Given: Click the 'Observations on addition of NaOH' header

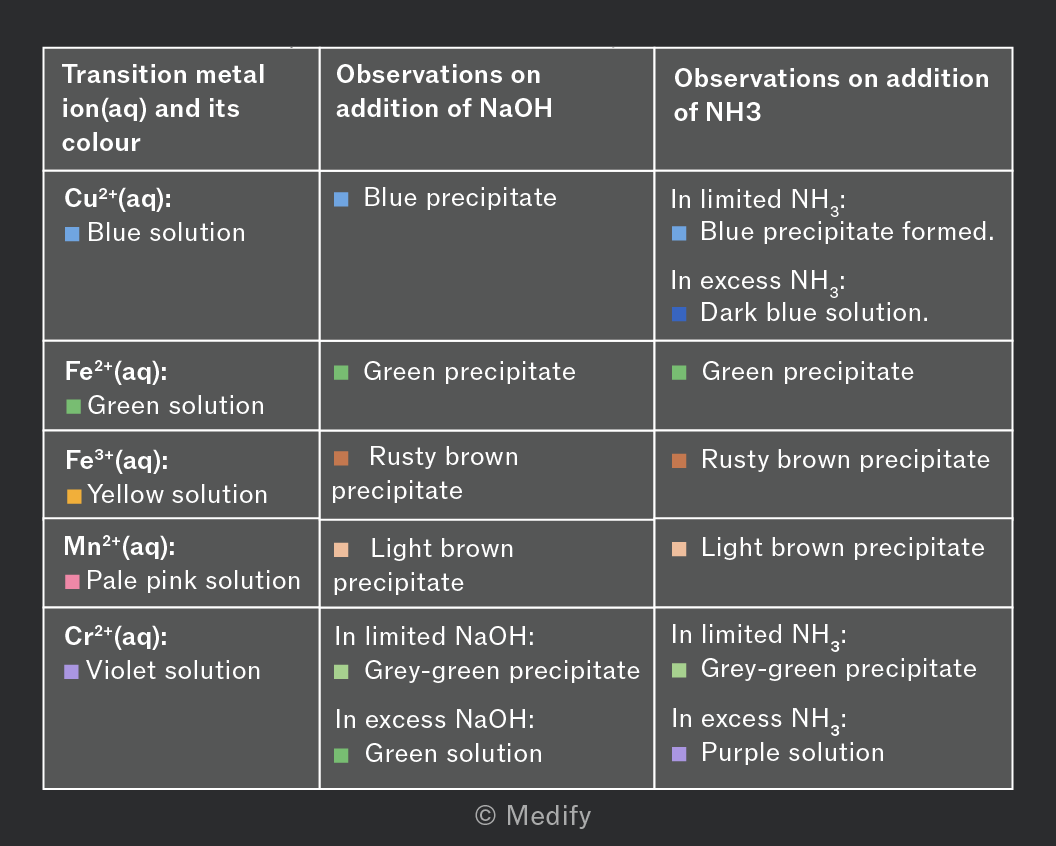Looking at the screenshot, I should pyautogui.click(x=444, y=91).
